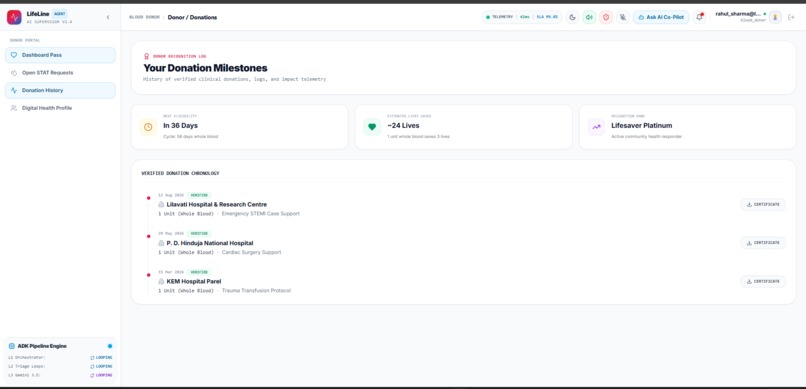Click the BLOOD DONOR breadcrumb
This screenshot has width=806, height=389.
point(144,17)
